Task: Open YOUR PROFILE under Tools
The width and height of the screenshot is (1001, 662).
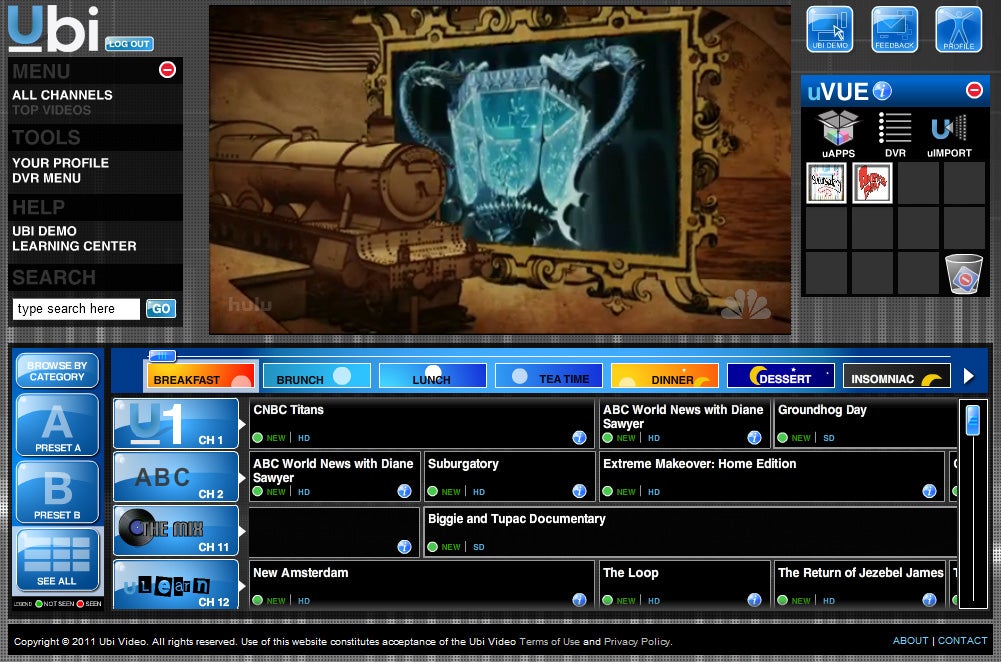Action: (x=61, y=163)
